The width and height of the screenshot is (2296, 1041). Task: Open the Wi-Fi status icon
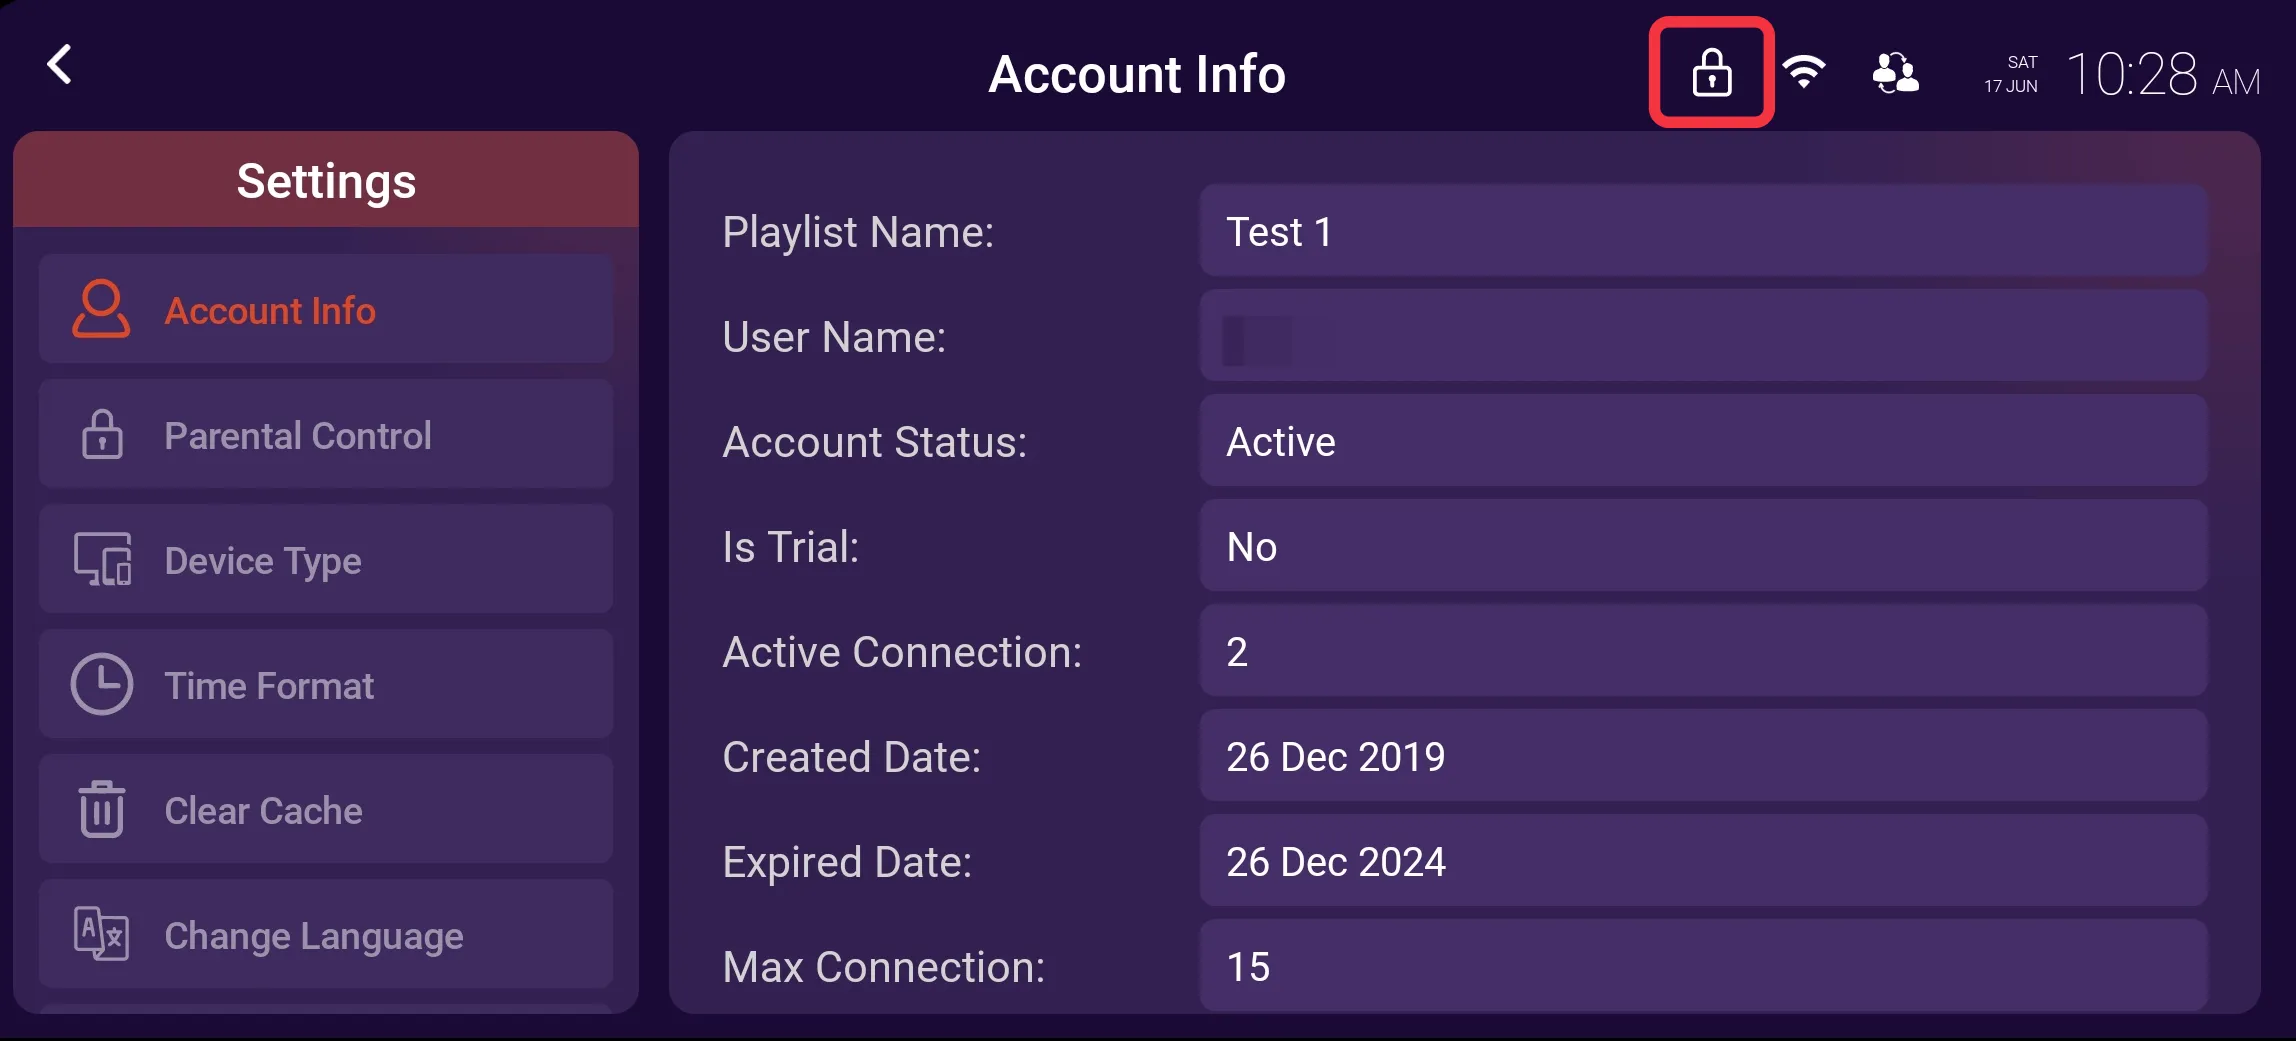[x=1804, y=72]
